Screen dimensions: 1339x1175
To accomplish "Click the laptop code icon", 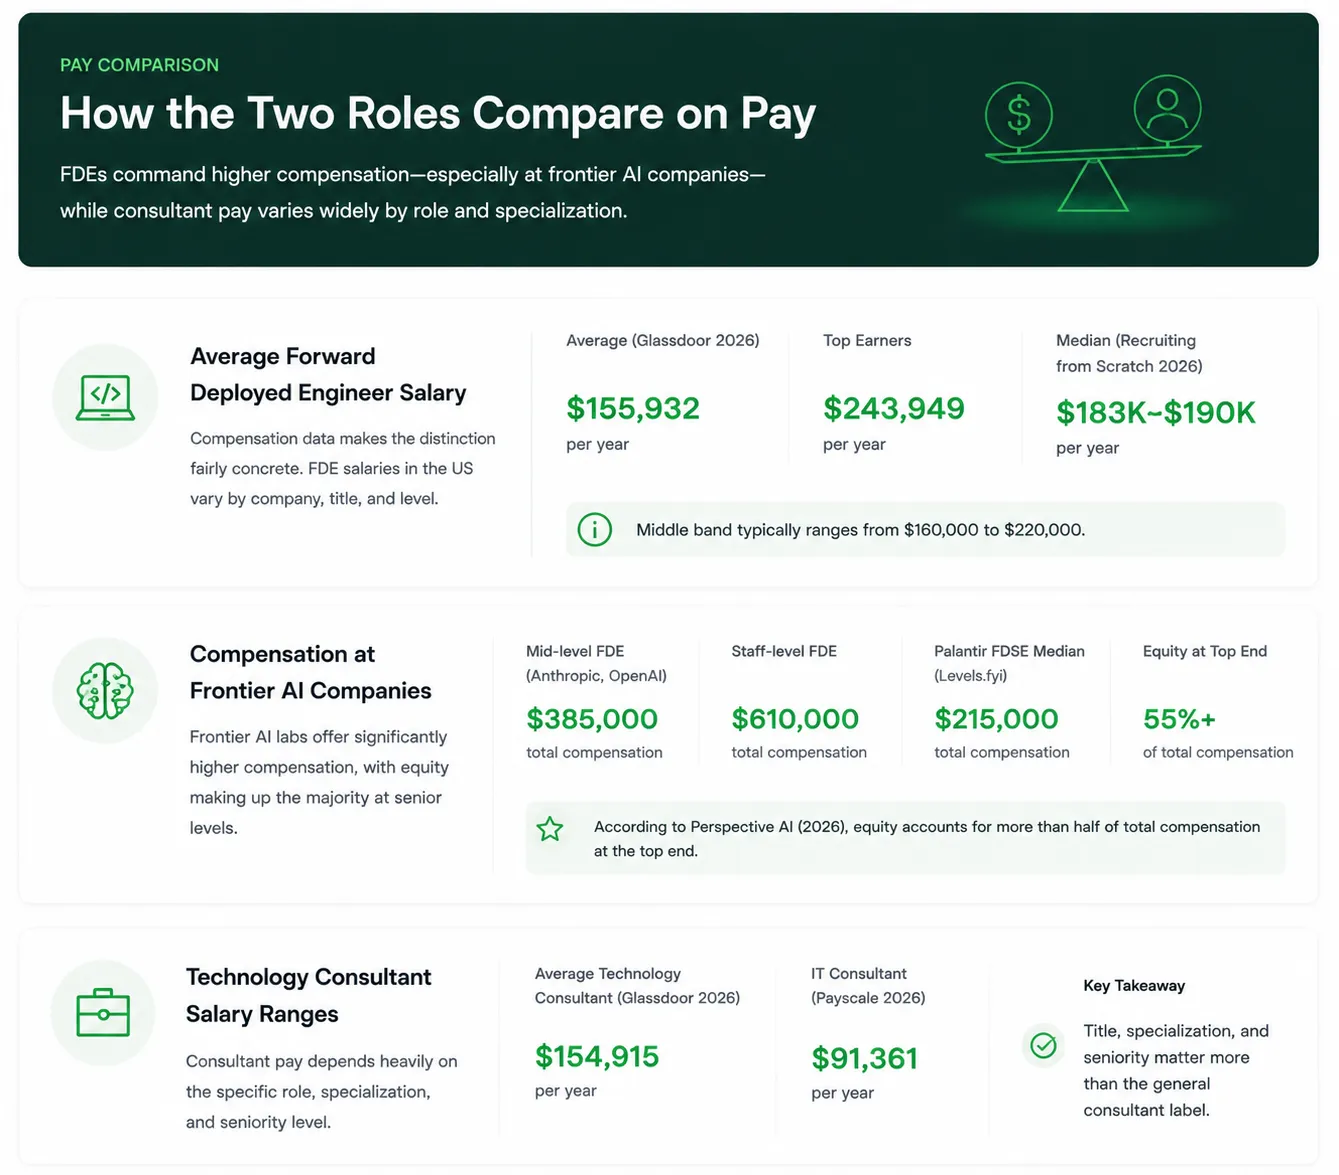I will (105, 398).
